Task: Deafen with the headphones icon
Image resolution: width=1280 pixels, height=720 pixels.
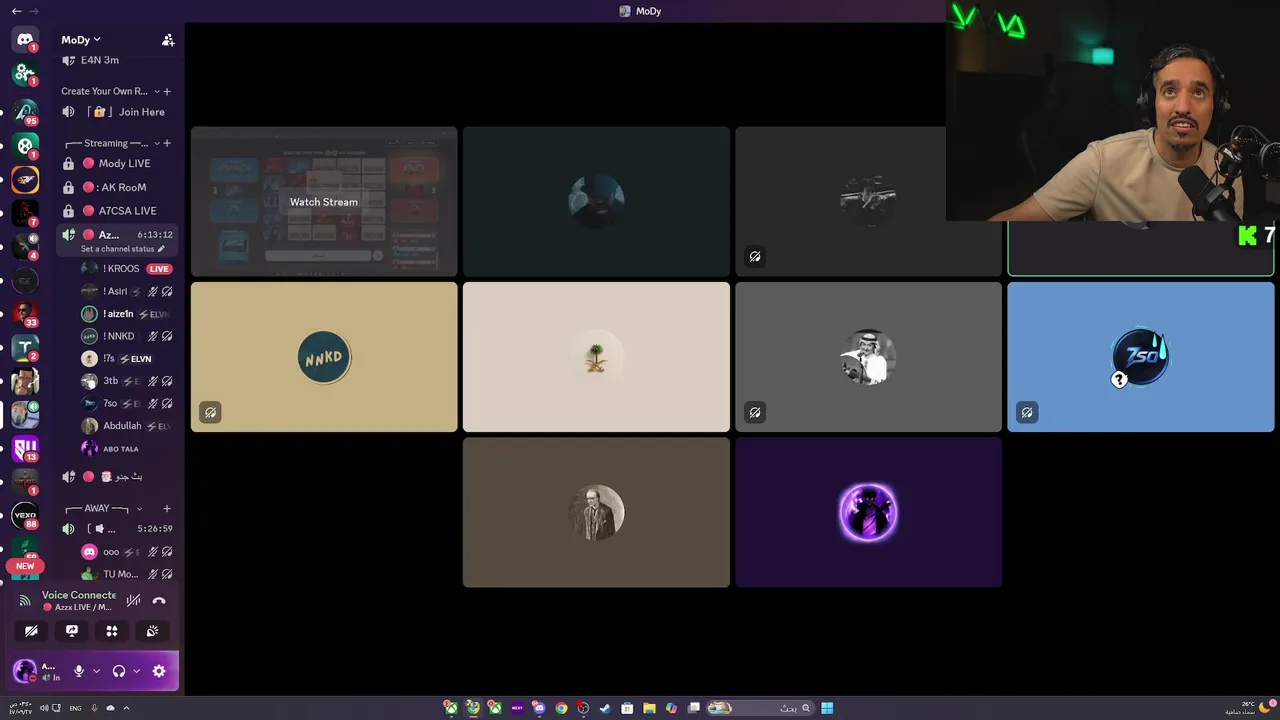Action: [x=119, y=671]
